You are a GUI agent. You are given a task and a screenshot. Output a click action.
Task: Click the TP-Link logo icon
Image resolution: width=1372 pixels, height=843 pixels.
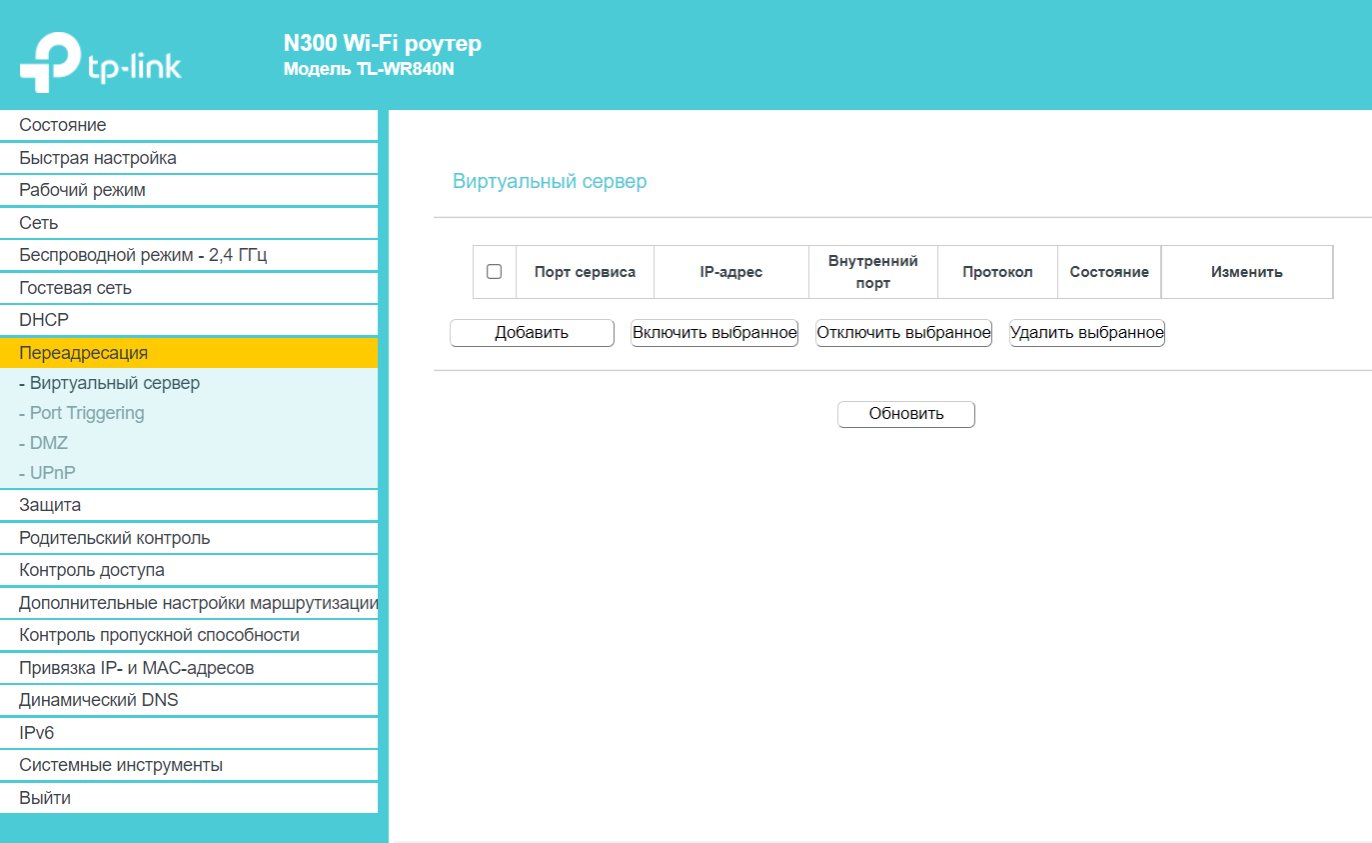[x=50, y=62]
